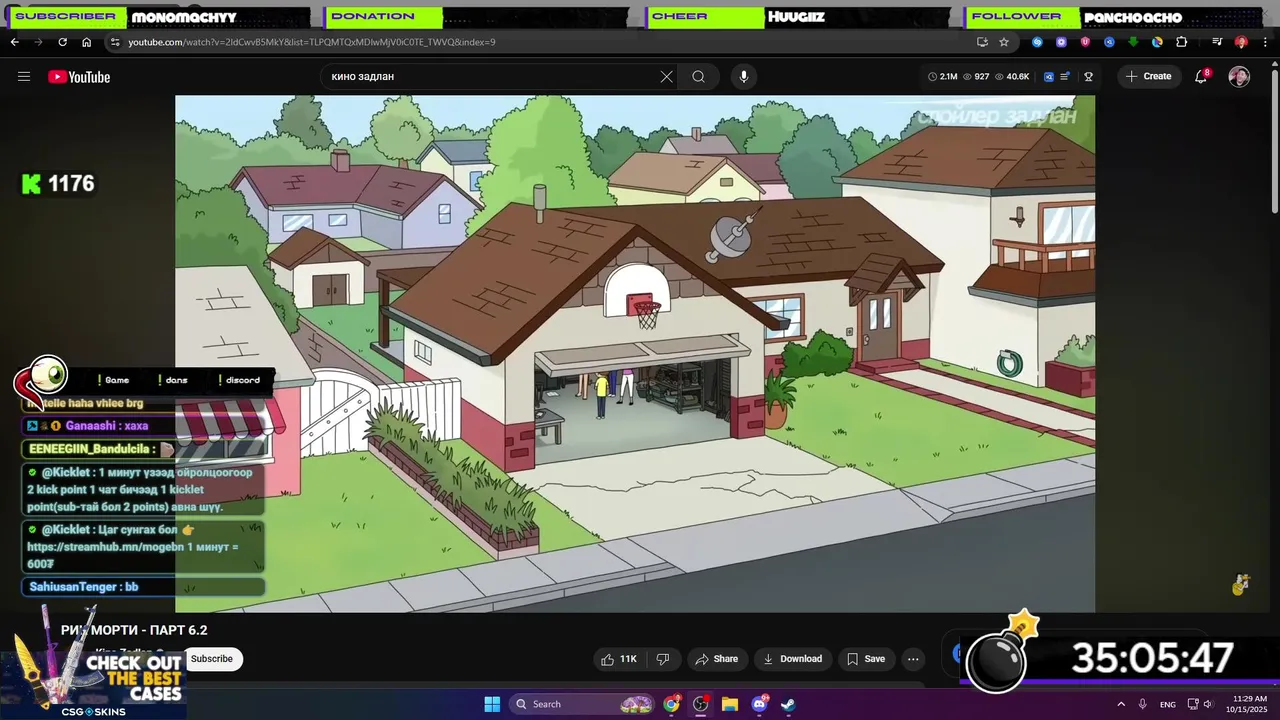
Task: Submit search with the magnifier button
Action: click(698, 77)
